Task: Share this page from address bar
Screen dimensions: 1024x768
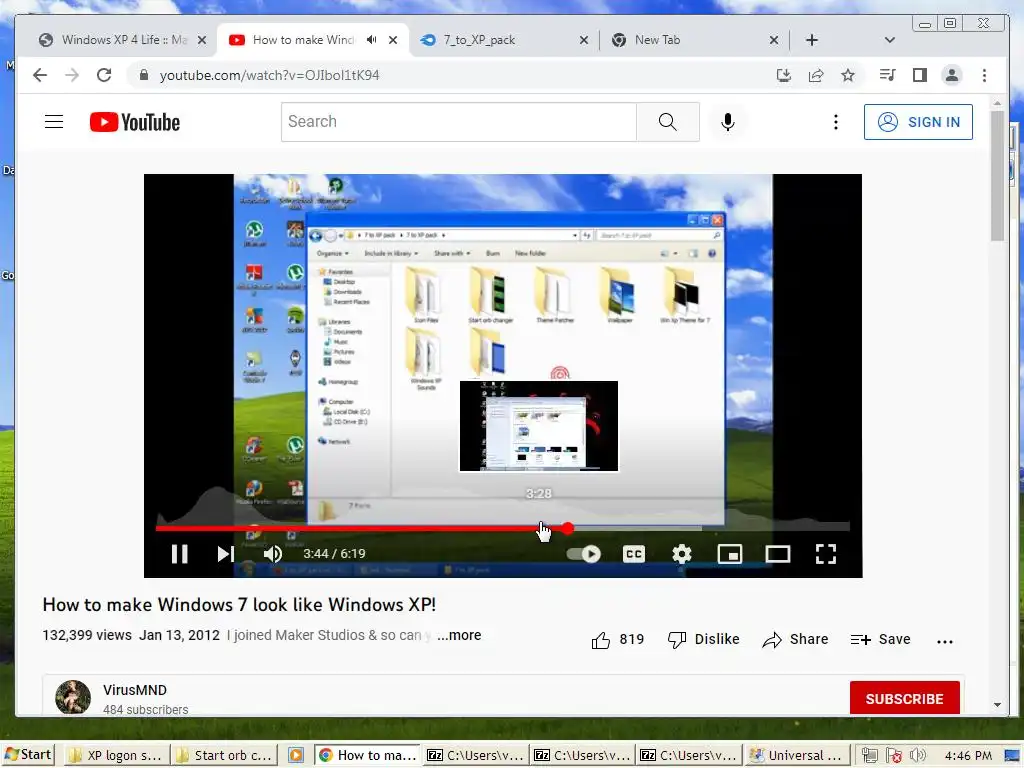Action: pos(816,75)
